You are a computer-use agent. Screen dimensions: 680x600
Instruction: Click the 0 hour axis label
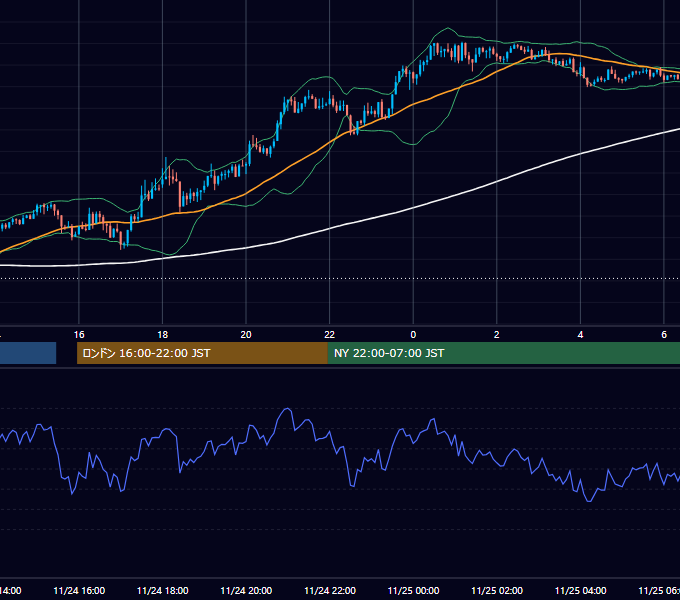tap(413, 335)
